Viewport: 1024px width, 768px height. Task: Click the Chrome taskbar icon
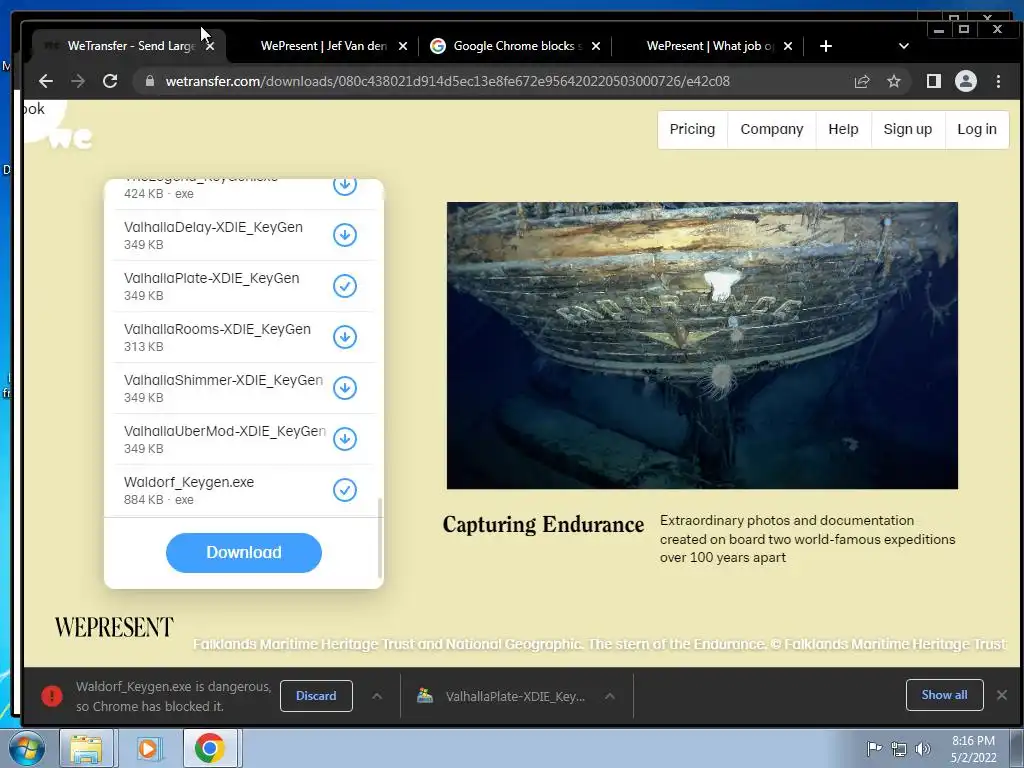click(209, 748)
